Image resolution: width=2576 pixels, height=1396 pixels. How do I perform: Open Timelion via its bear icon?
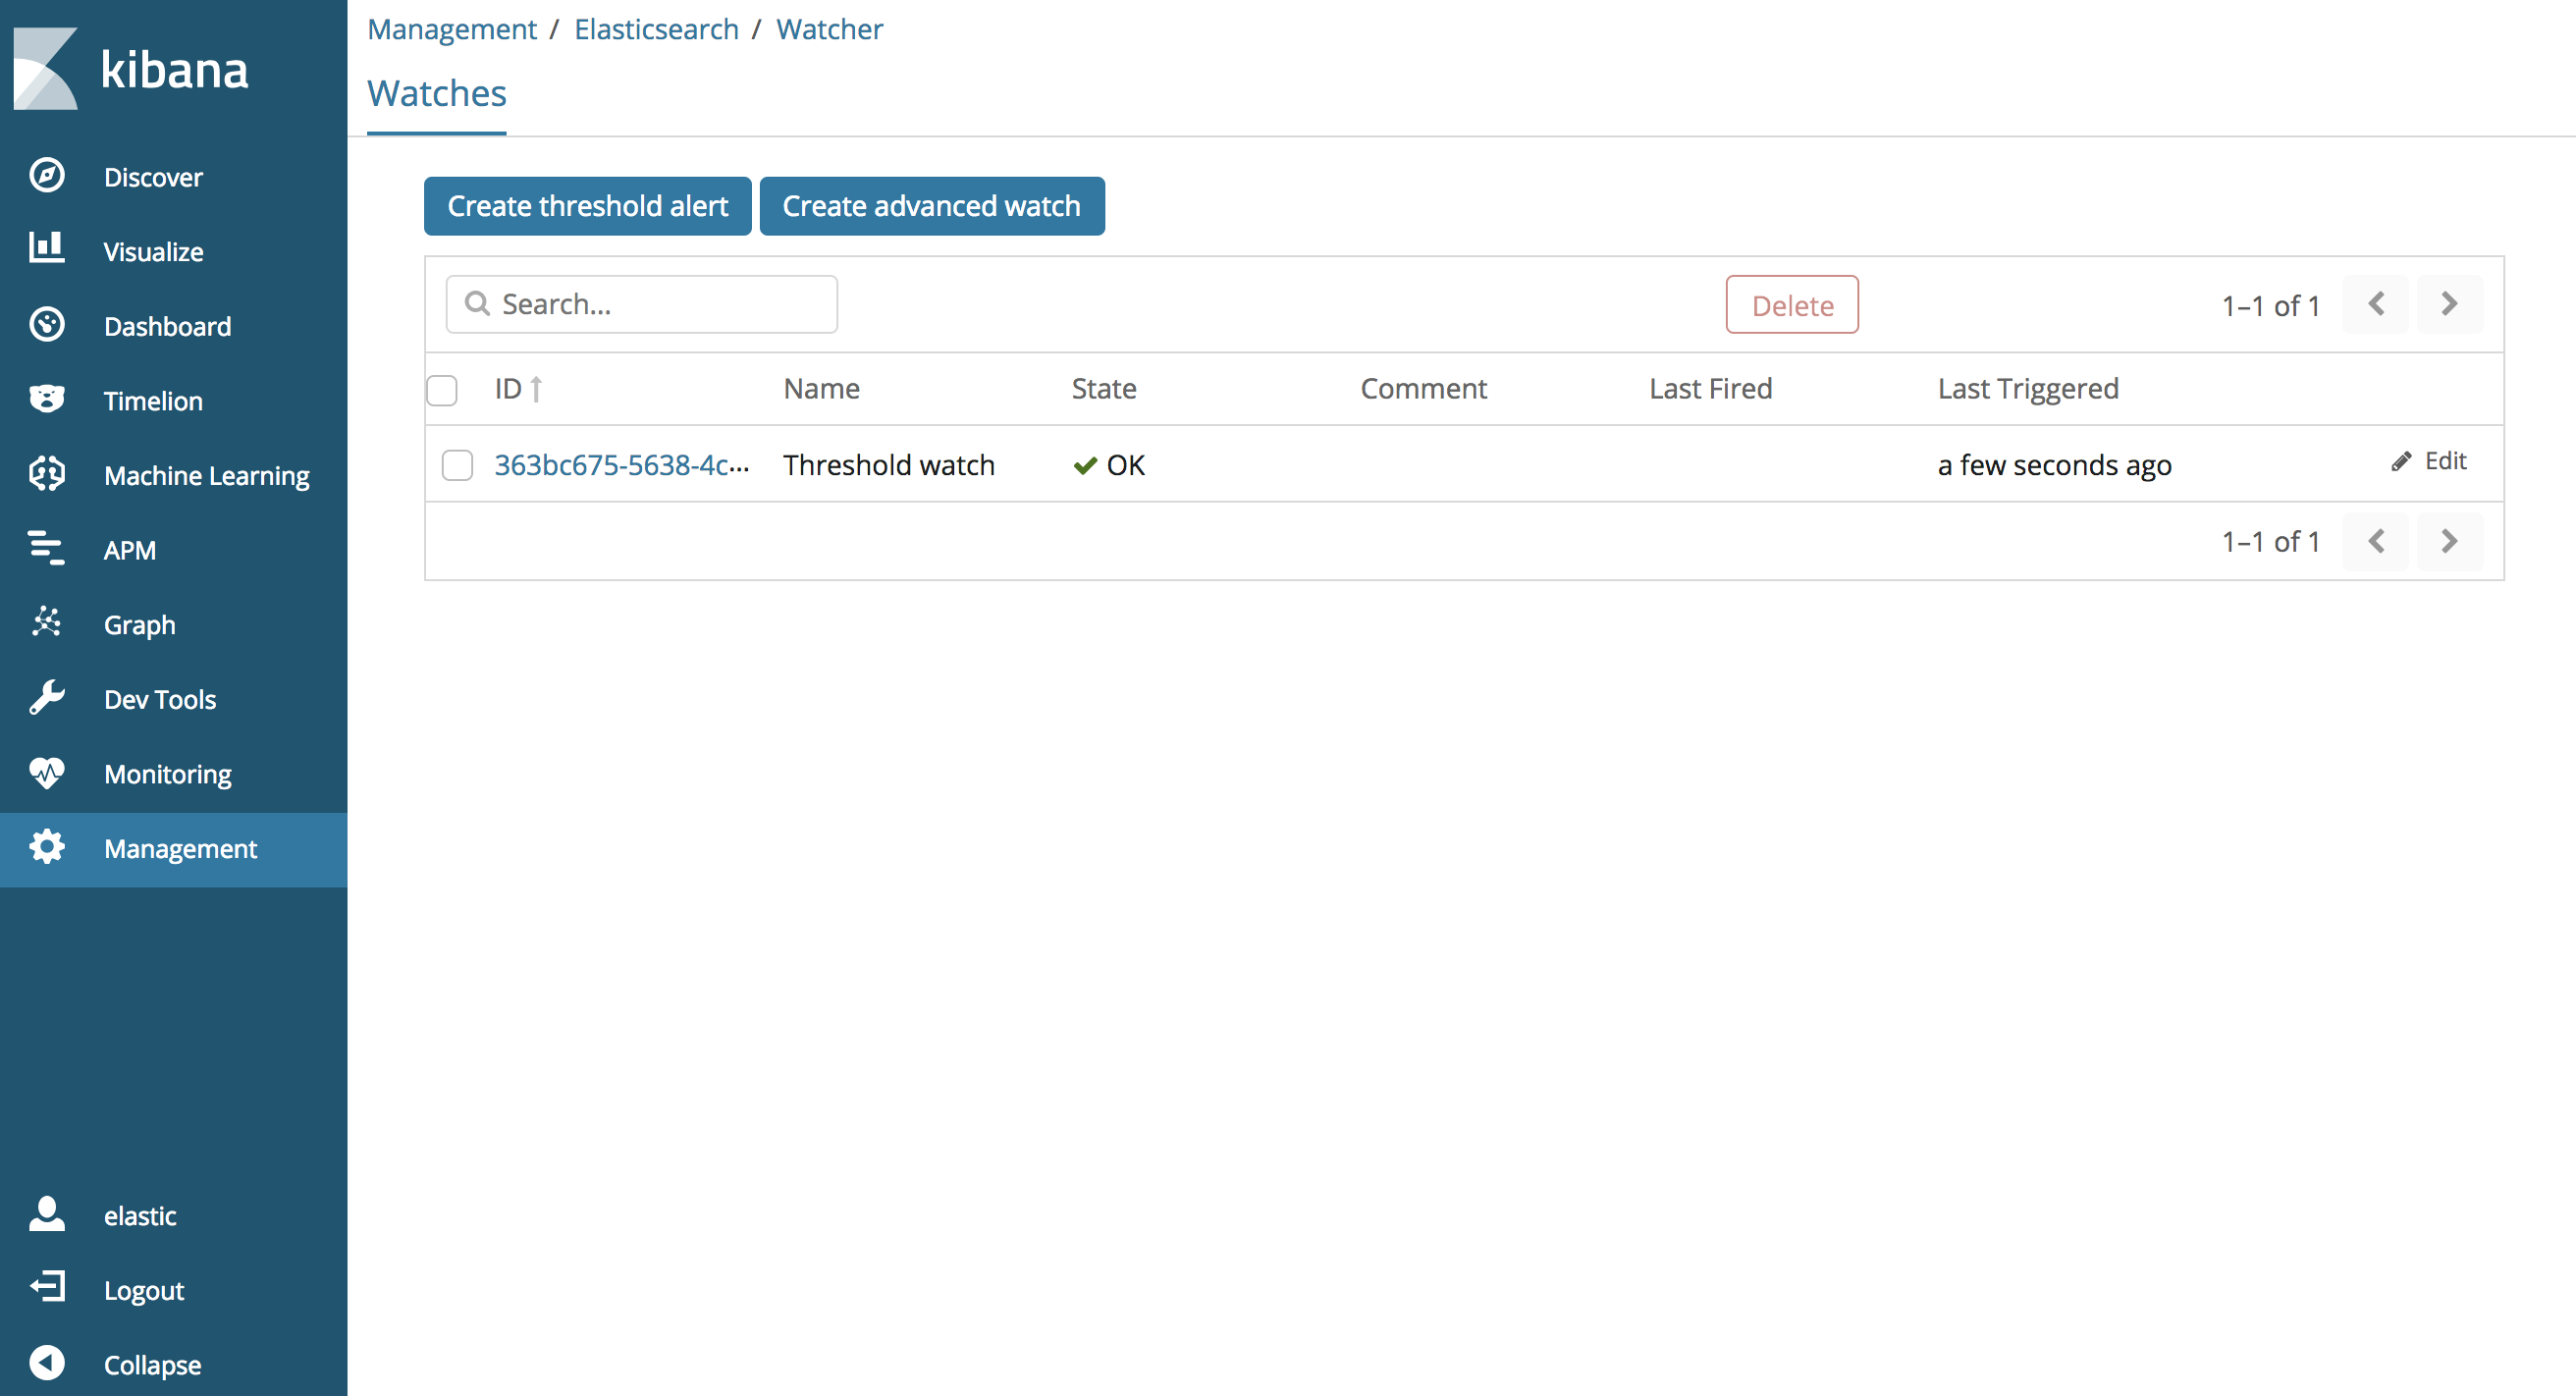(47, 400)
